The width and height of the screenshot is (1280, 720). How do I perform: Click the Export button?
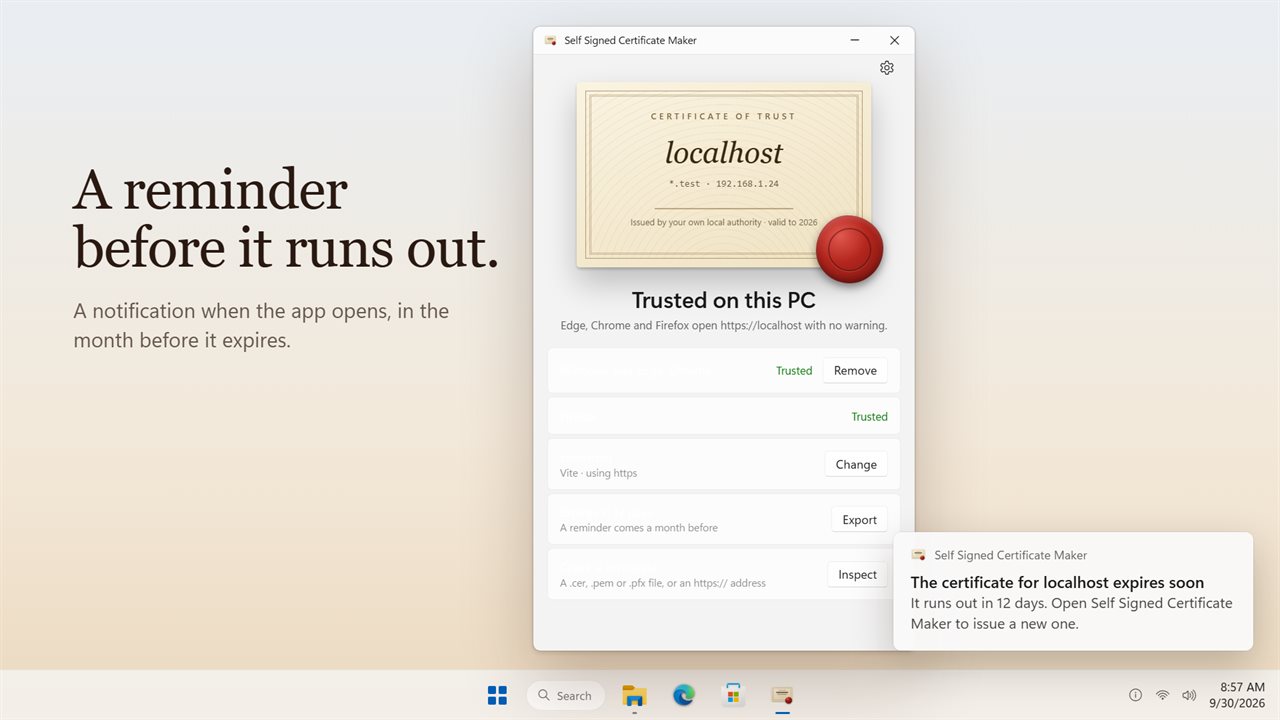[x=859, y=520]
